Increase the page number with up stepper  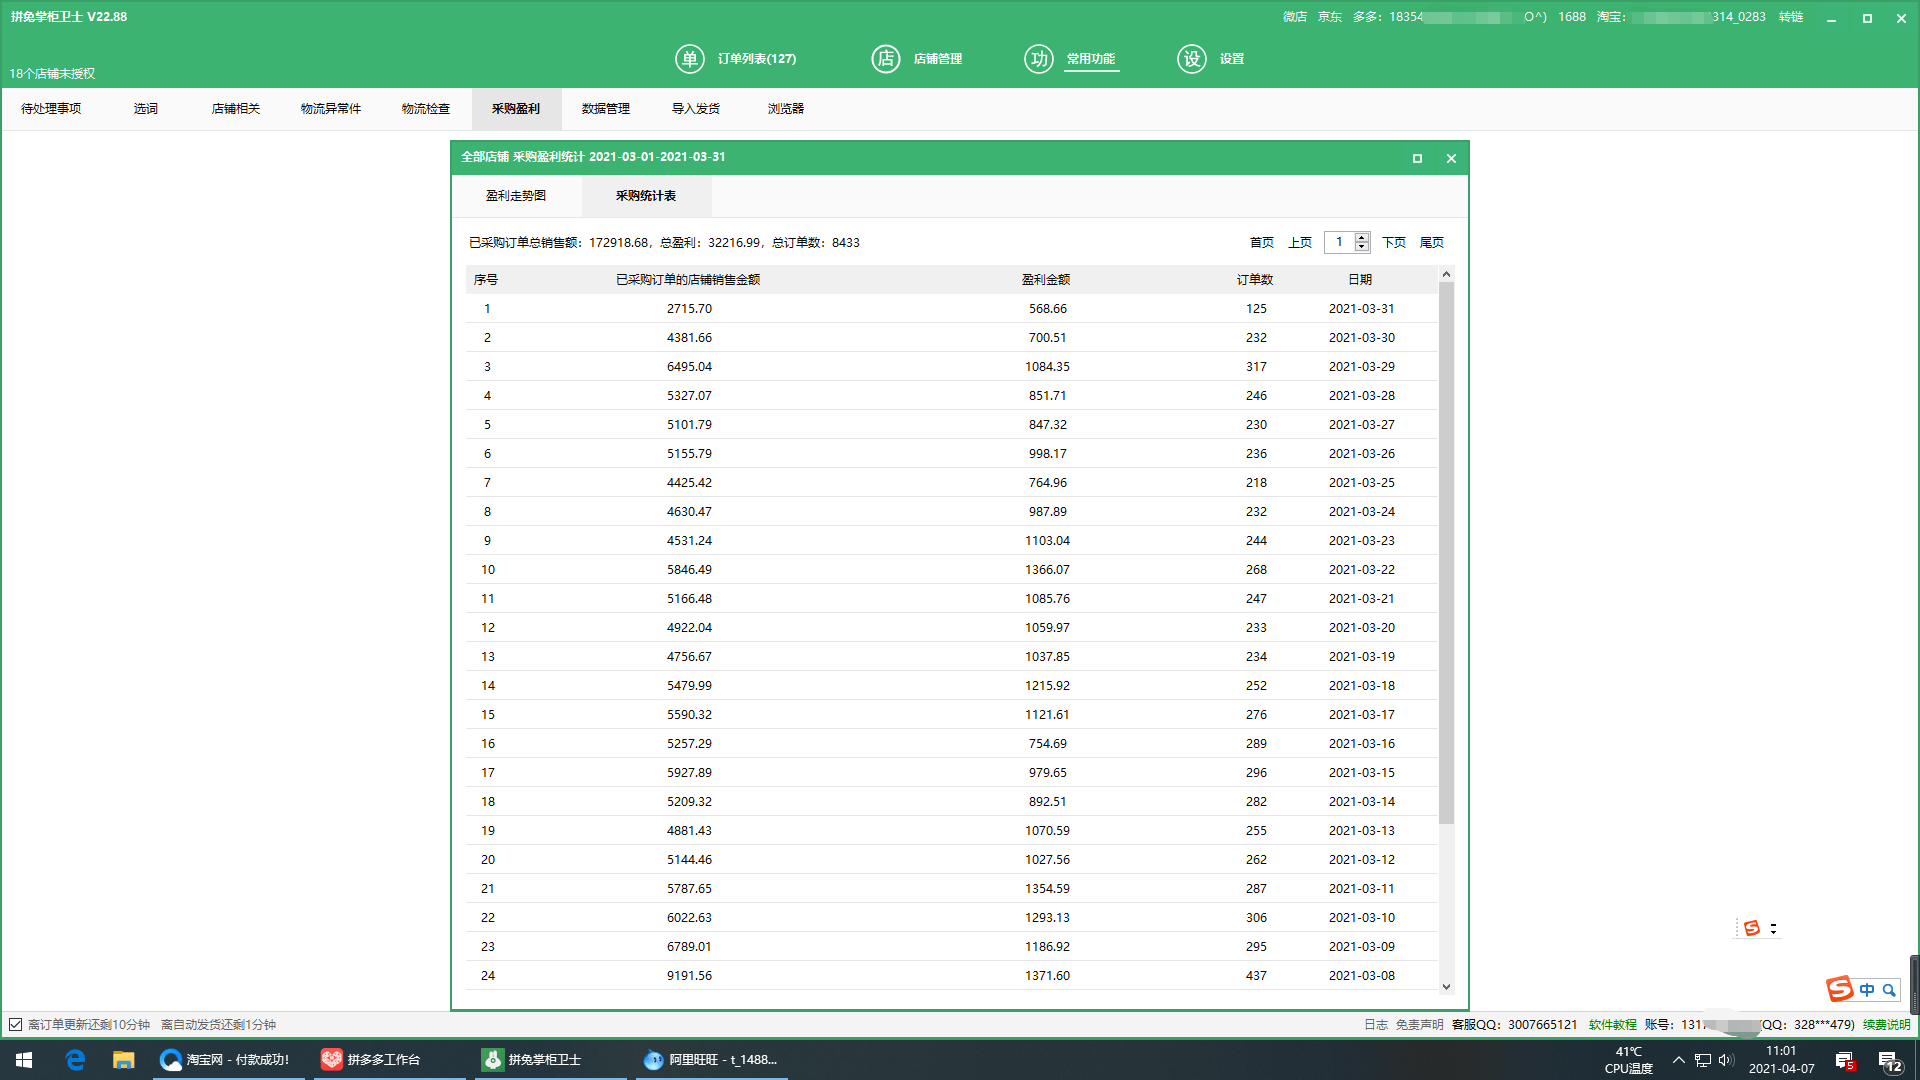[1362, 238]
